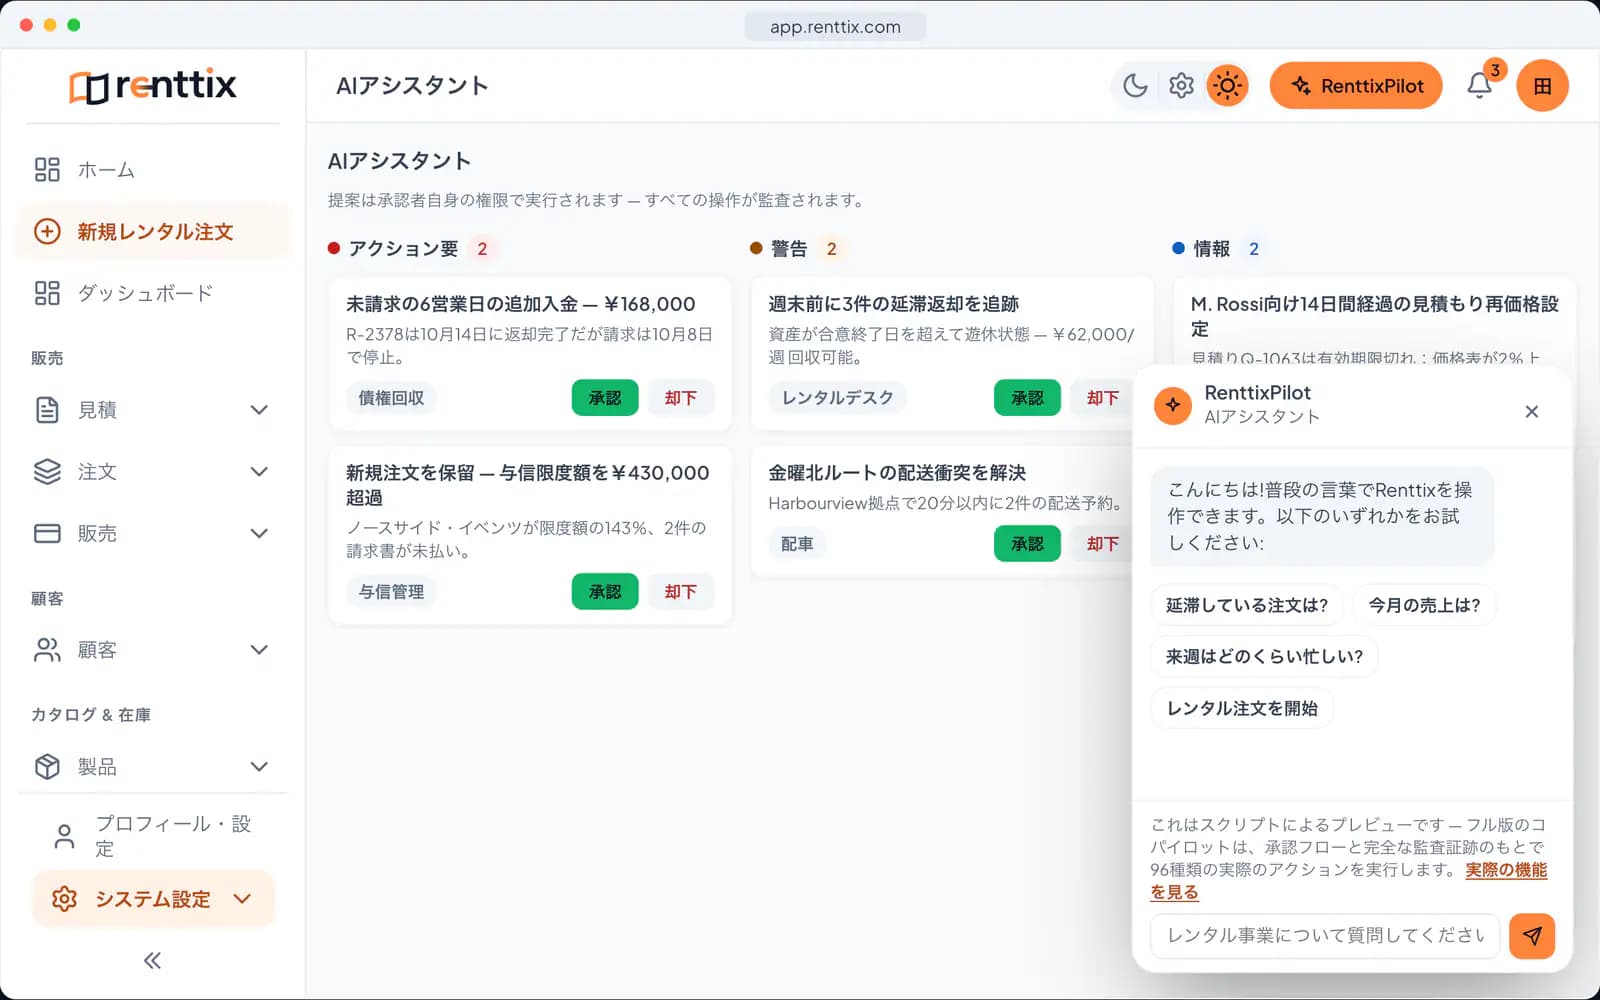Go to ホーム in sidebar

click(x=152, y=170)
